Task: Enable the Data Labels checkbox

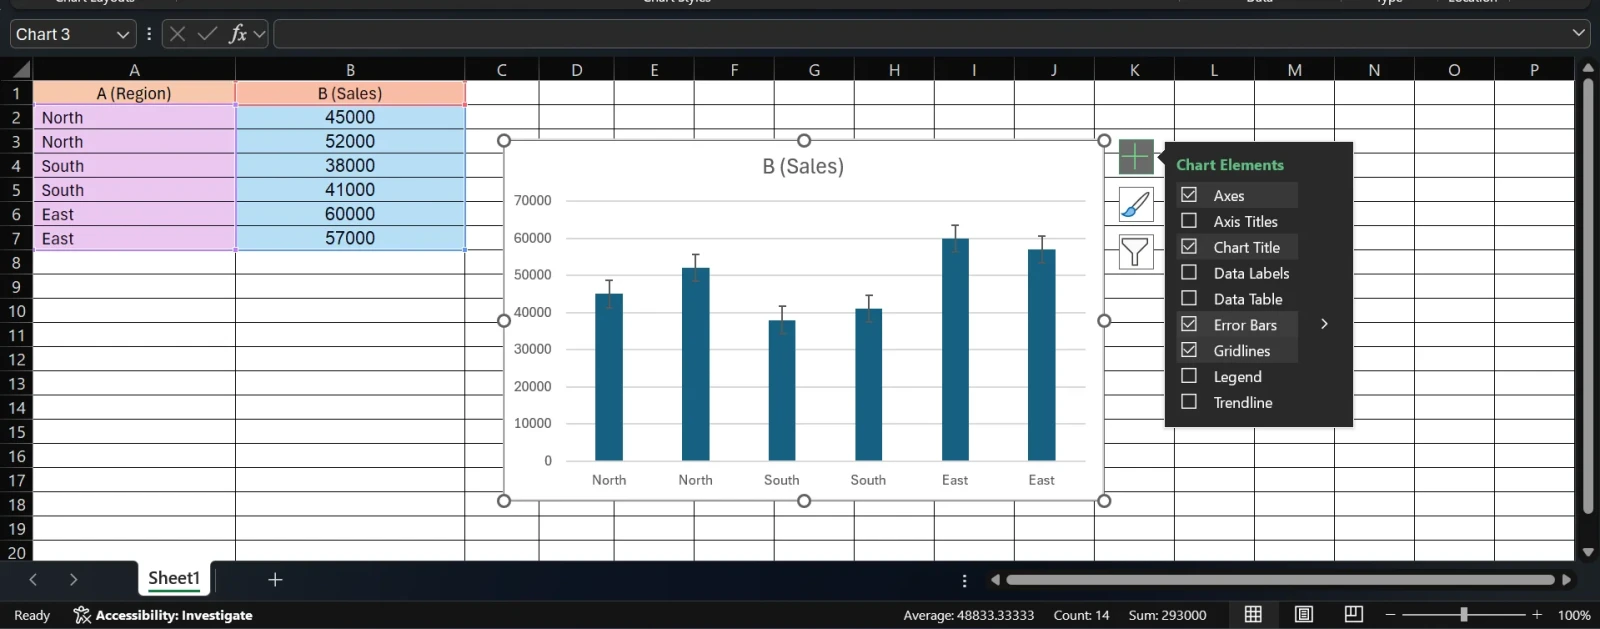Action: (x=1189, y=272)
